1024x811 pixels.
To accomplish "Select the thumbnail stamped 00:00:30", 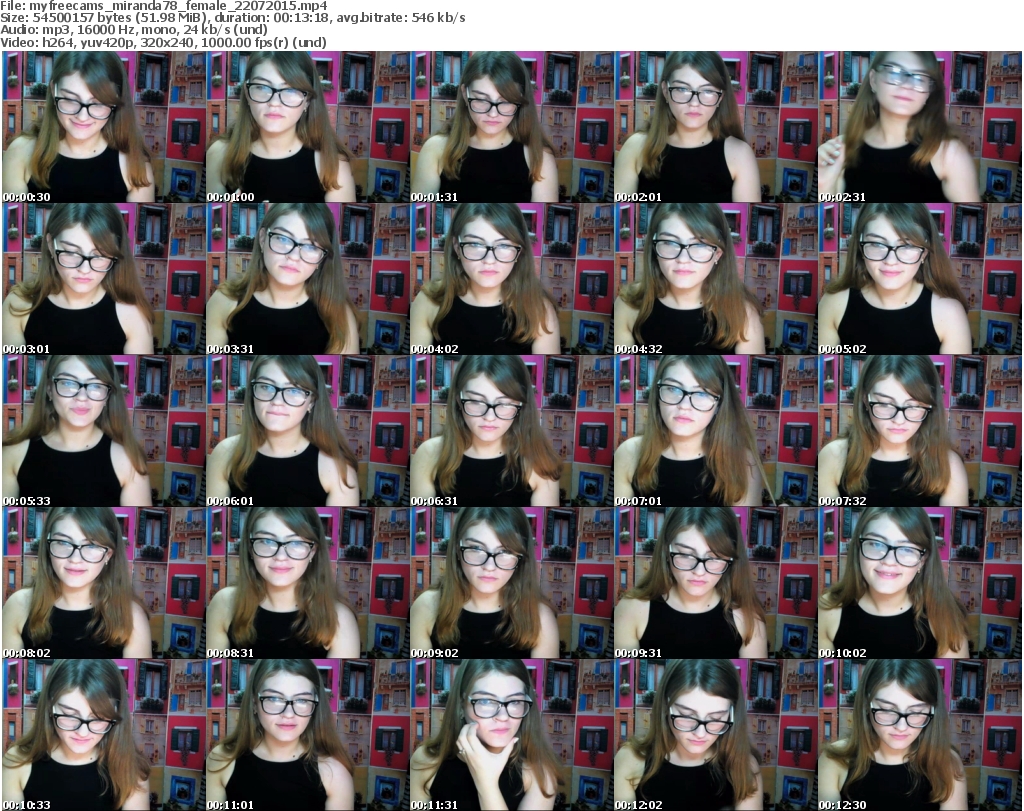I will pos(104,127).
